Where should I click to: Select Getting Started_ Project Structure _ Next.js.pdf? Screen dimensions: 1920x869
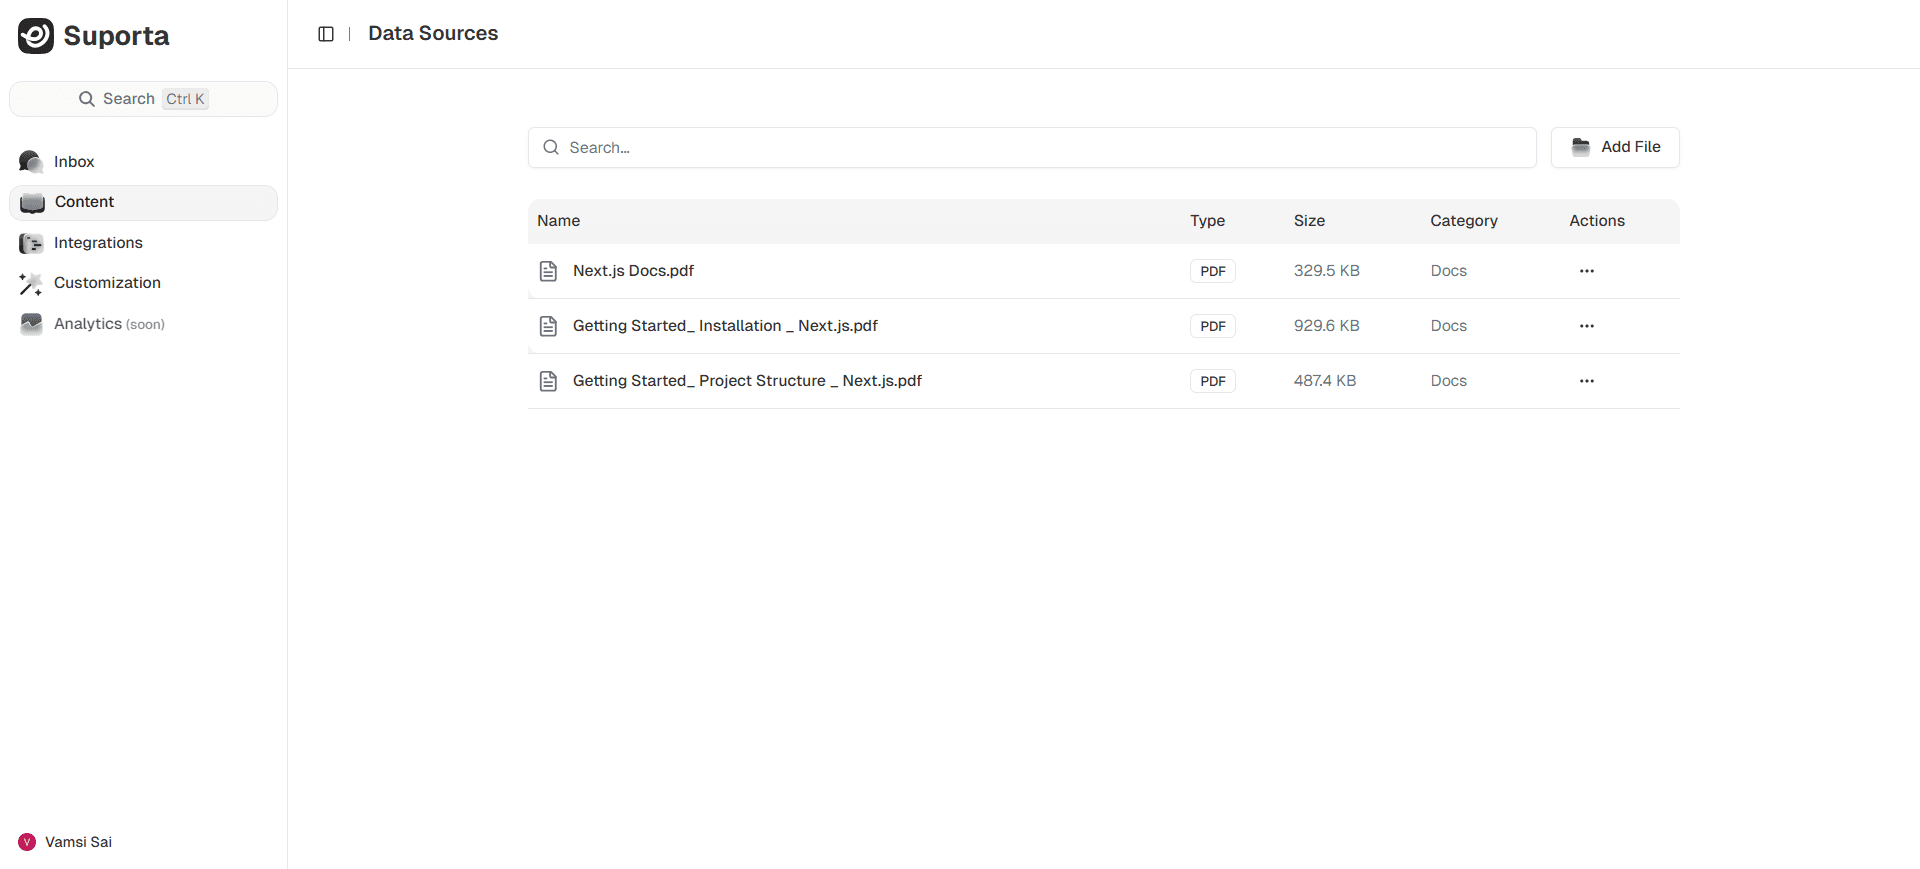click(747, 381)
